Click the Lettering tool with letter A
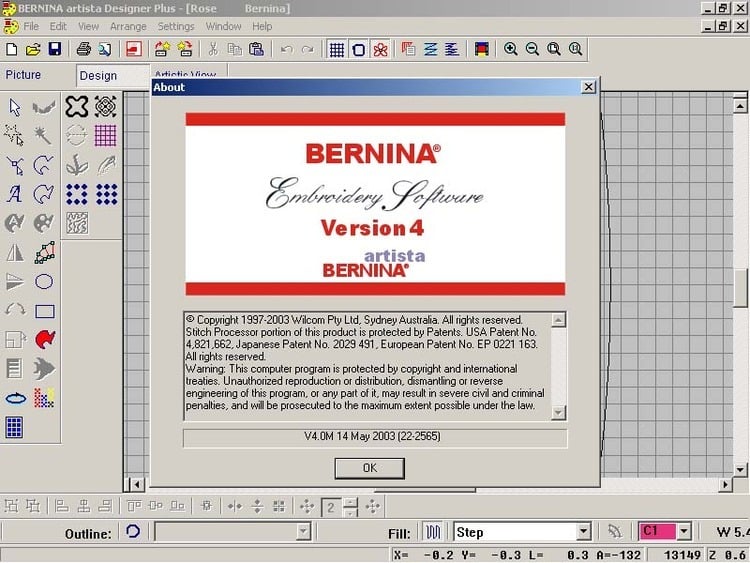The image size is (750, 563). coord(15,194)
